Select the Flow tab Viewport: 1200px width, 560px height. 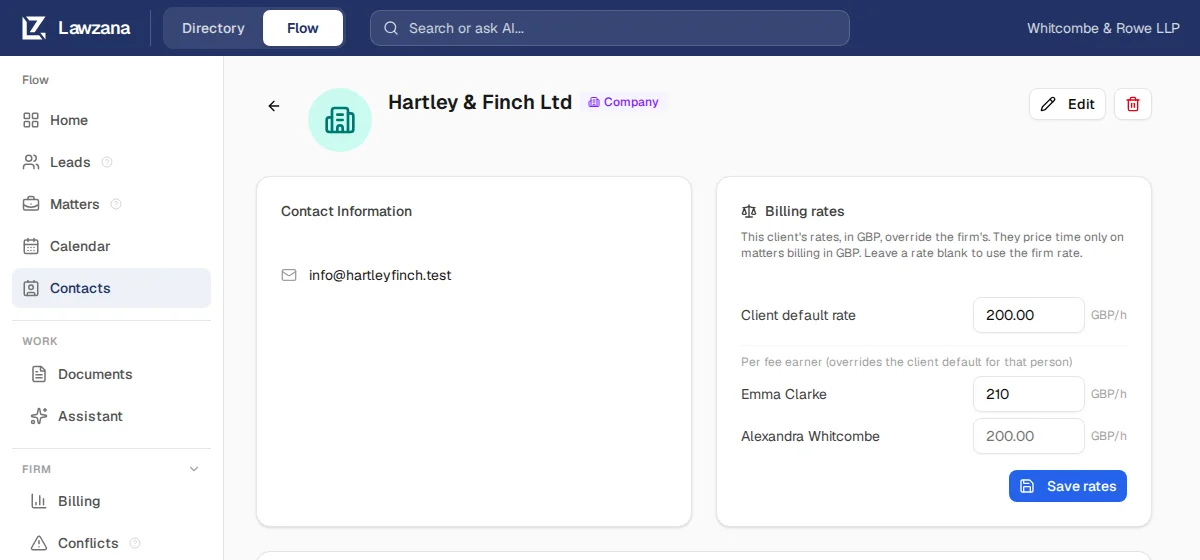pyautogui.click(x=303, y=28)
